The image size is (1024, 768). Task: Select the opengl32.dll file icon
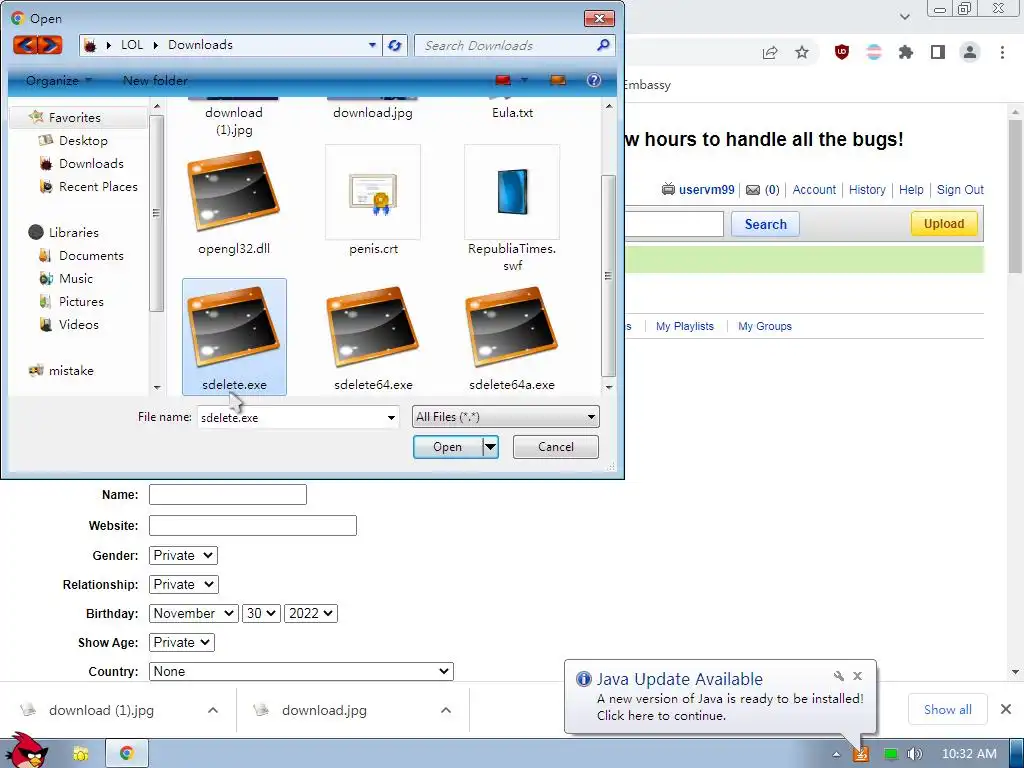point(234,192)
